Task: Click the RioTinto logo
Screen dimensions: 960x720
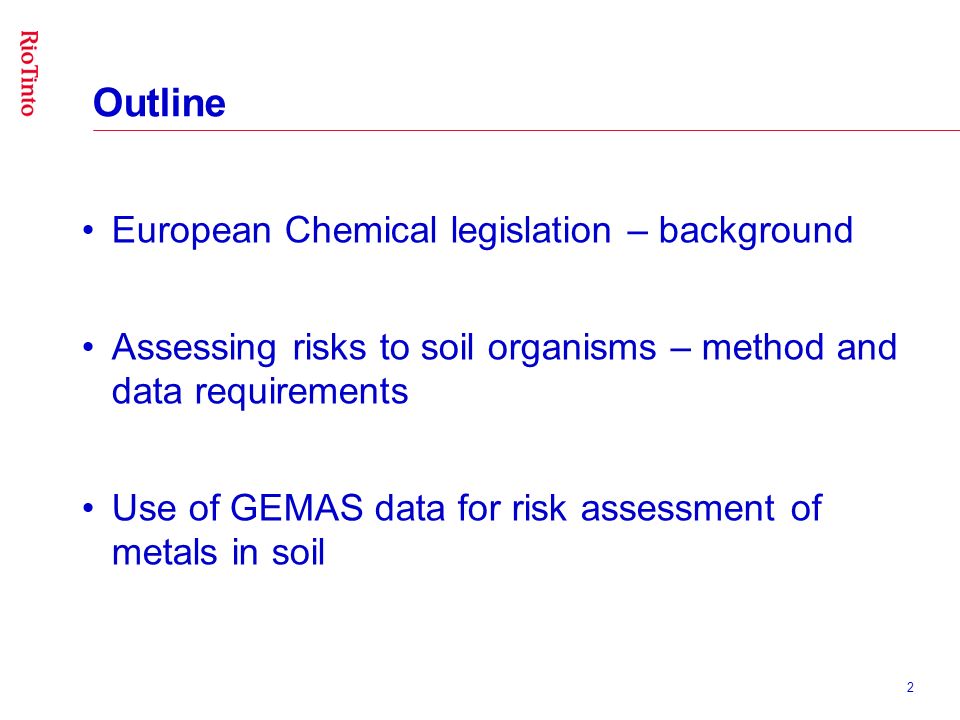Action: [x=28, y=73]
